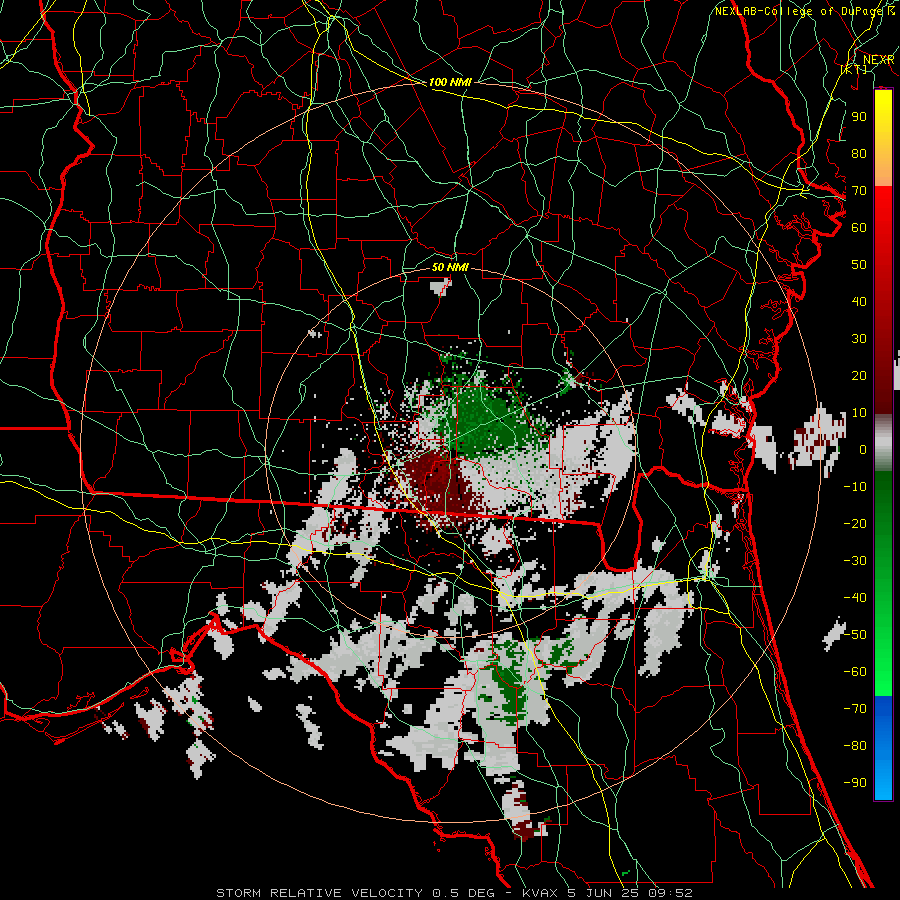Click the "20" value on the velocity scale
Image resolution: width=900 pixels, height=900 pixels.
(x=859, y=375)
